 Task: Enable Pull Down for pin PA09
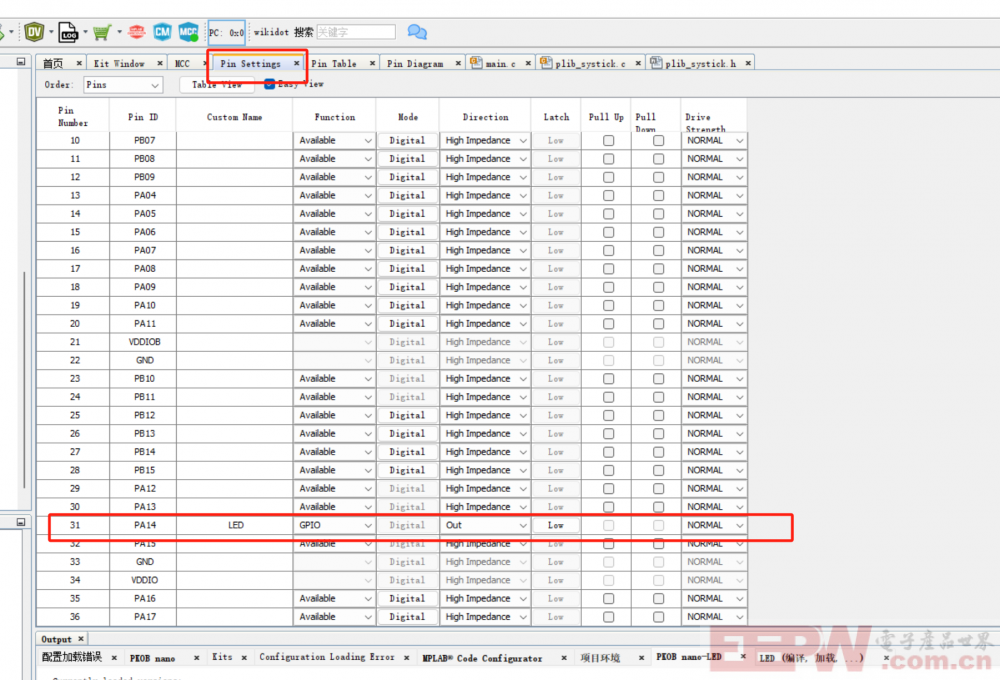click(658, 287)
